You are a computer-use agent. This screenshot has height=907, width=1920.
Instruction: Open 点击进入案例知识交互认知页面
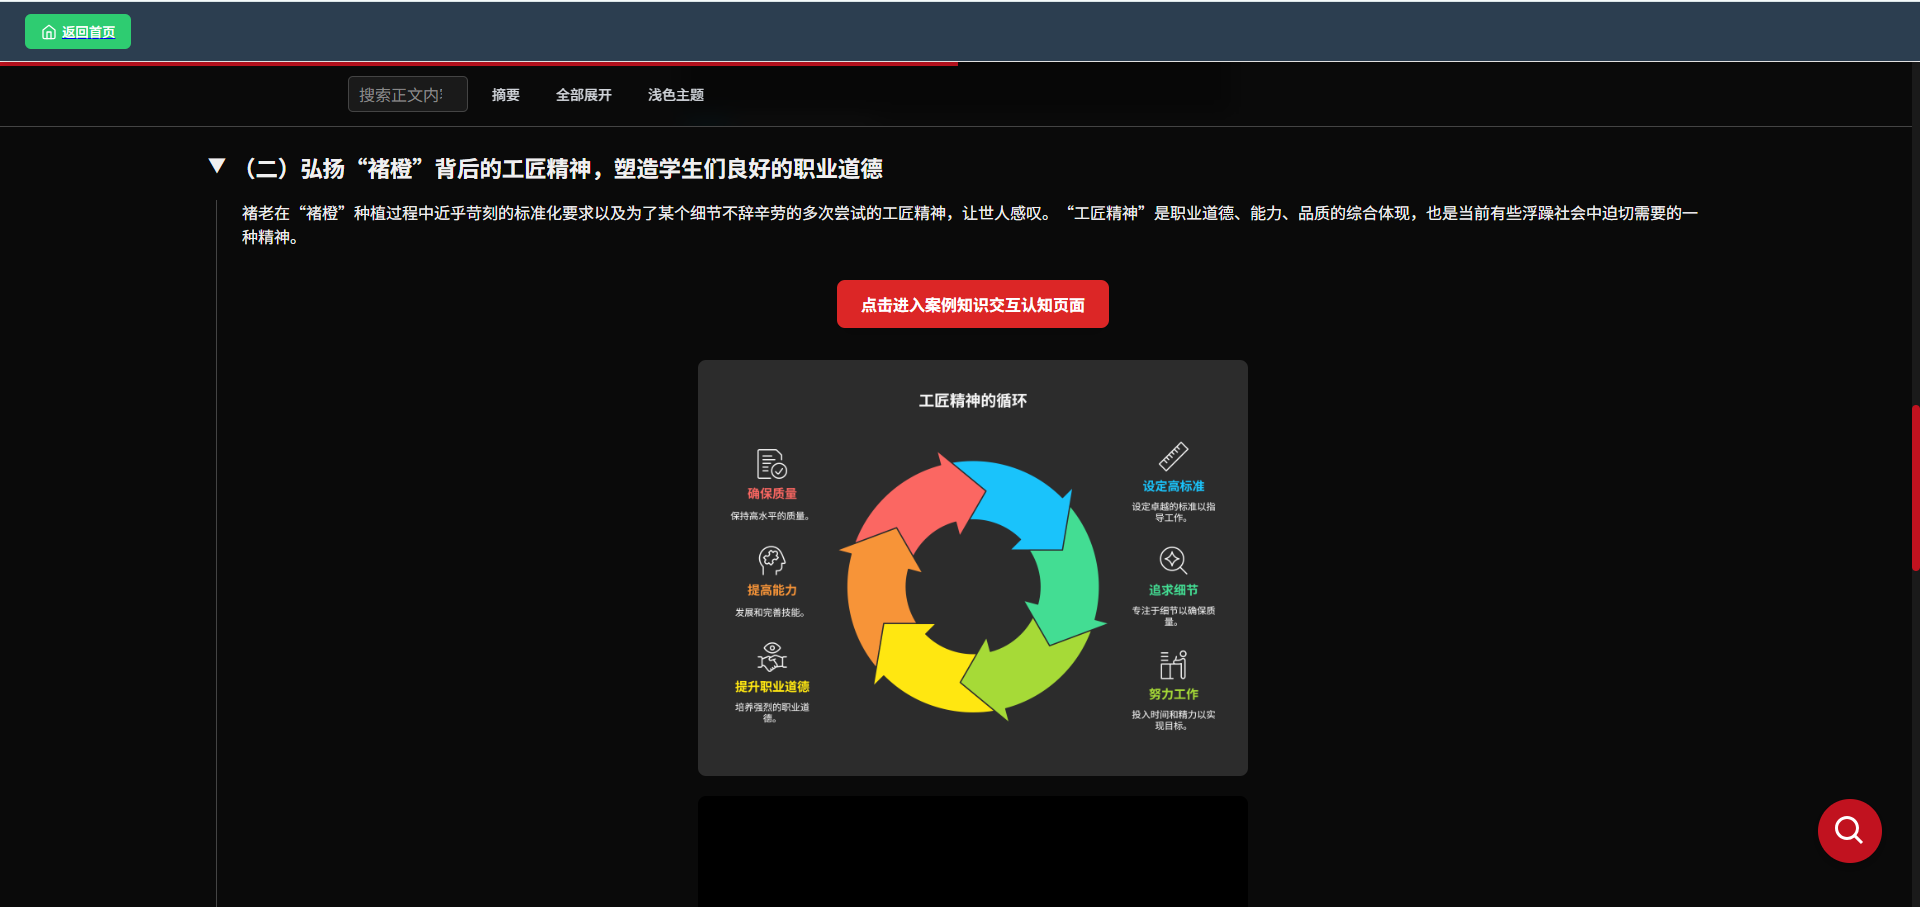point(972,304)
